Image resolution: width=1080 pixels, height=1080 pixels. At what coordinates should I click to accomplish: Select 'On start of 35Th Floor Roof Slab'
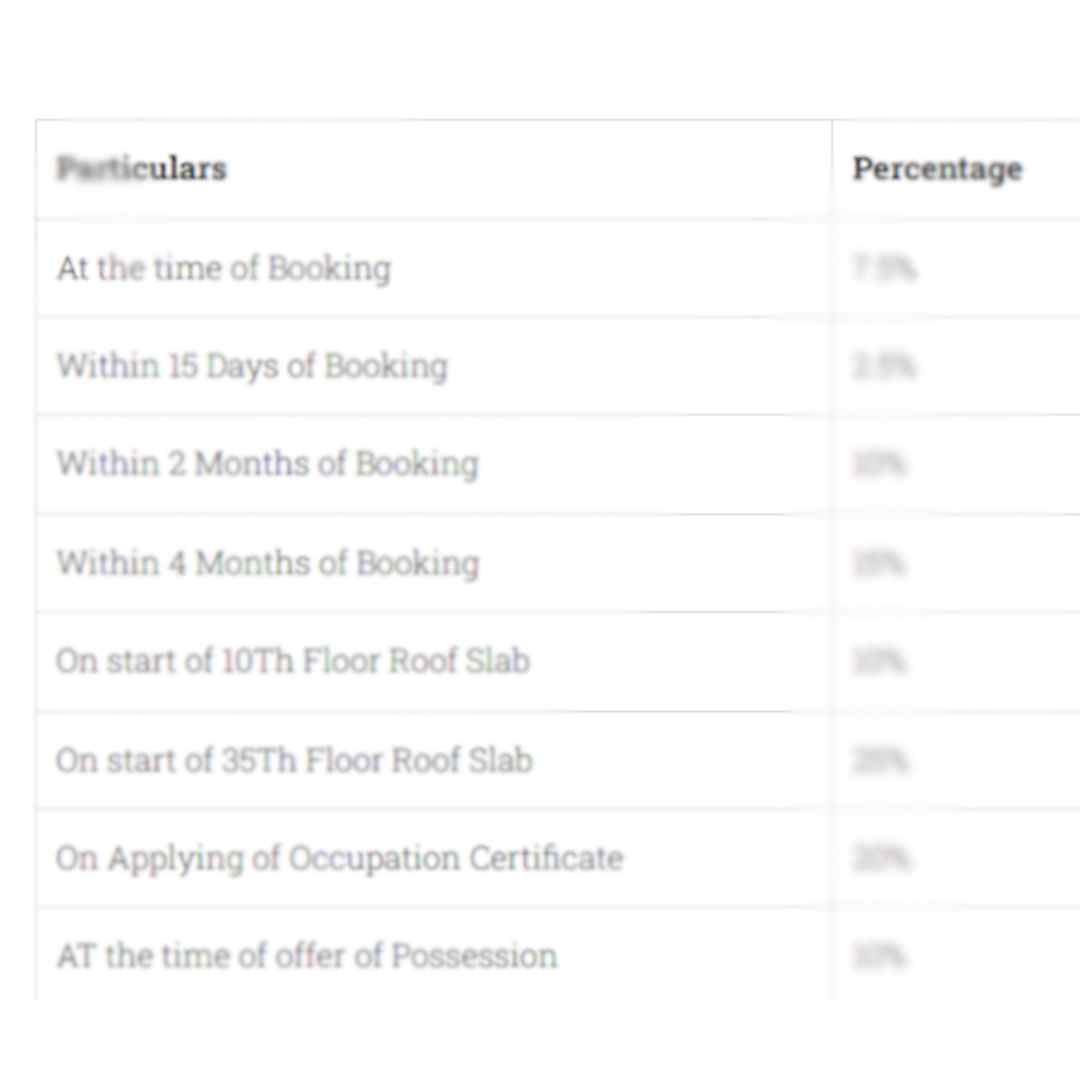[294, 760]
